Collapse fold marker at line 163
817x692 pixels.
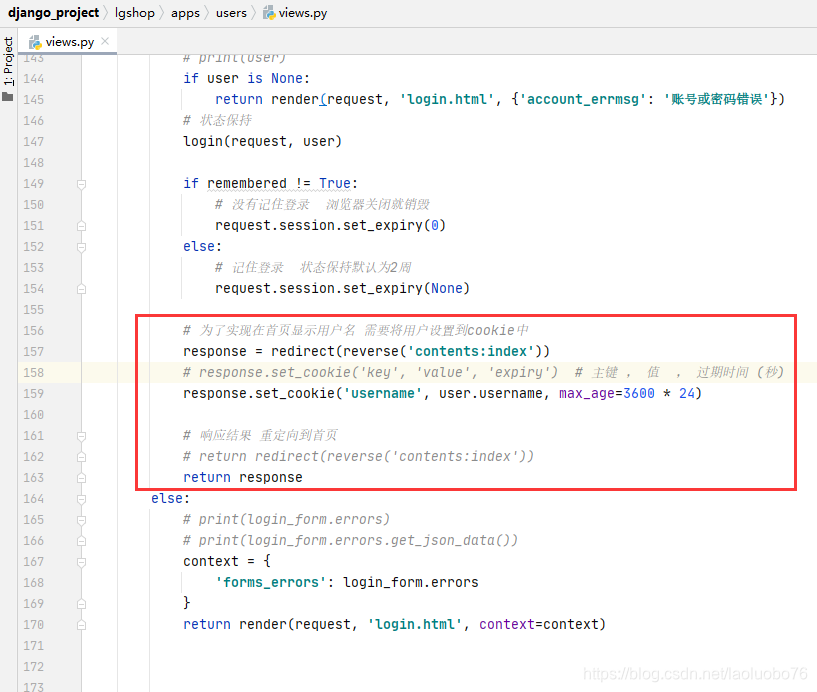pyautogui.click(x=81, y=478)
